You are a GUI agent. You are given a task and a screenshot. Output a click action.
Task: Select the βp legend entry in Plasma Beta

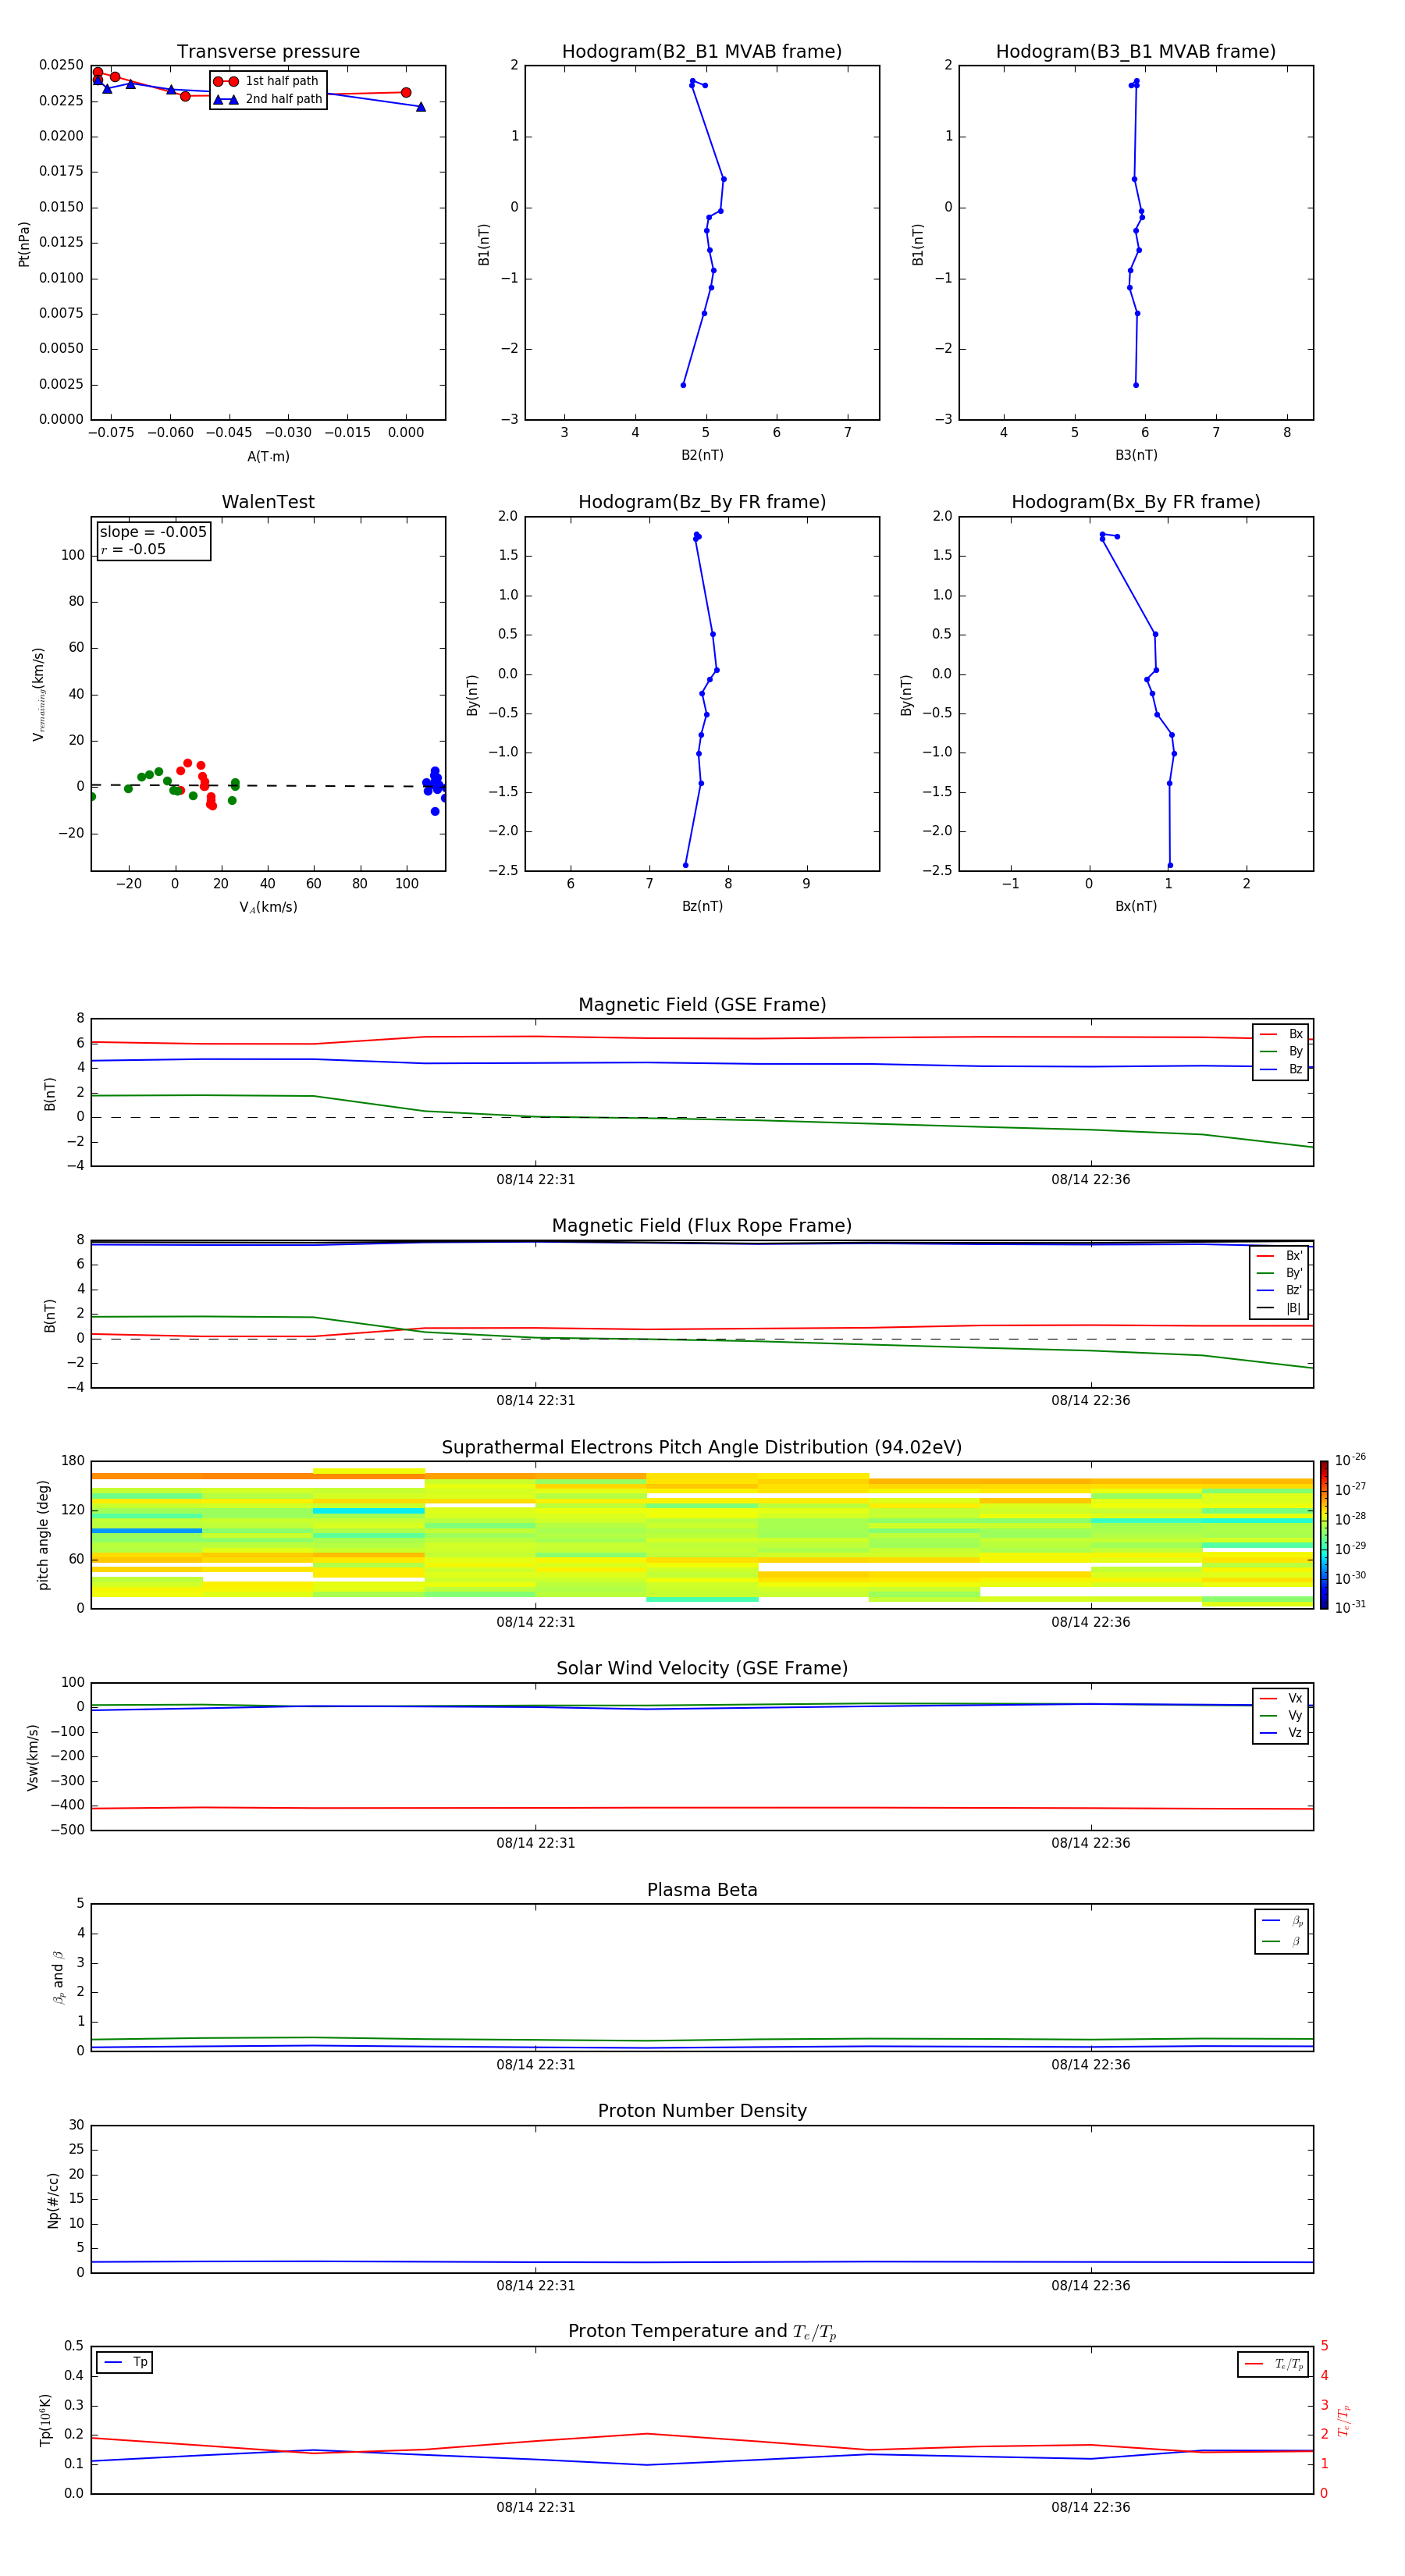[1282, 1921]
